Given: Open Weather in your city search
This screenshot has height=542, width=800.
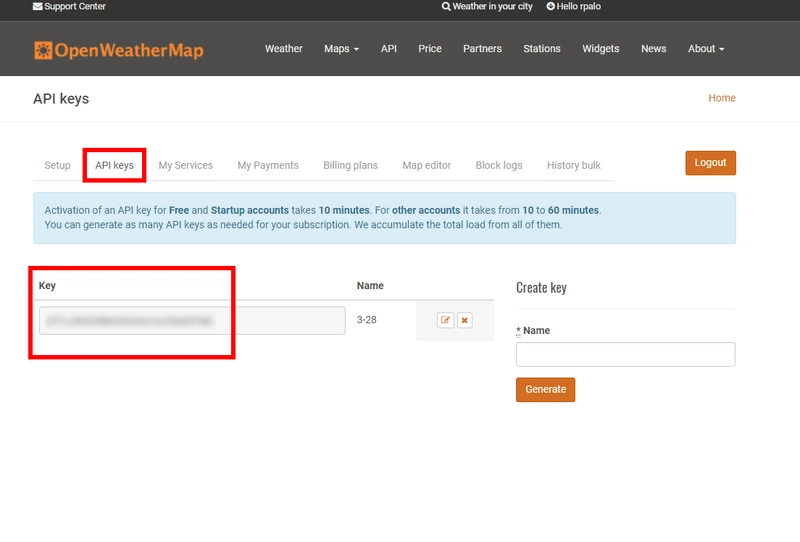Looking at the screenshot, I should click(487, 6).
